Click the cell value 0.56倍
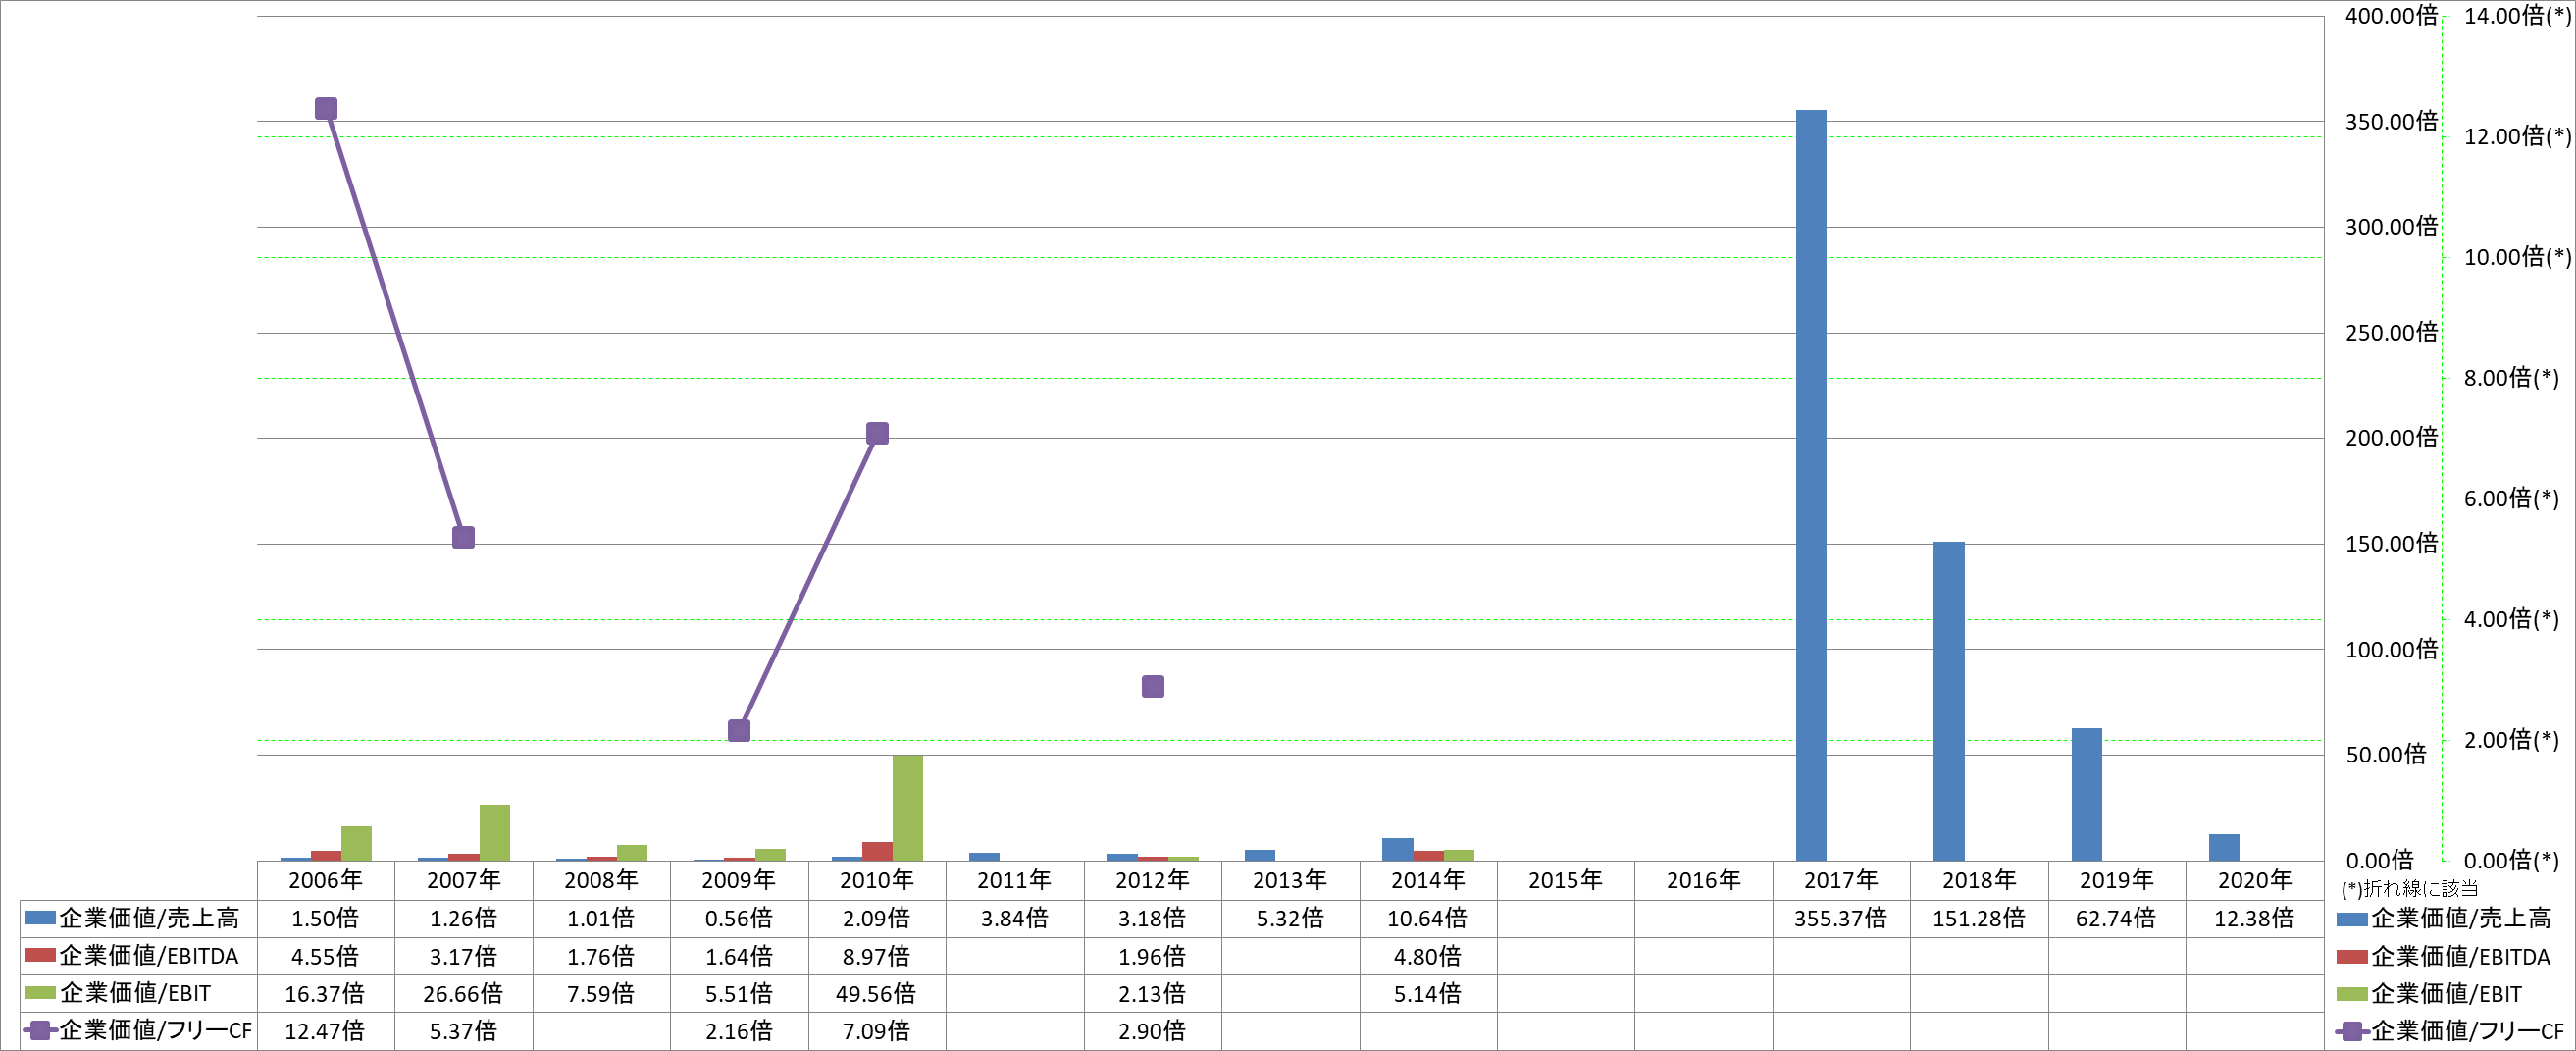 coord(739,918)
